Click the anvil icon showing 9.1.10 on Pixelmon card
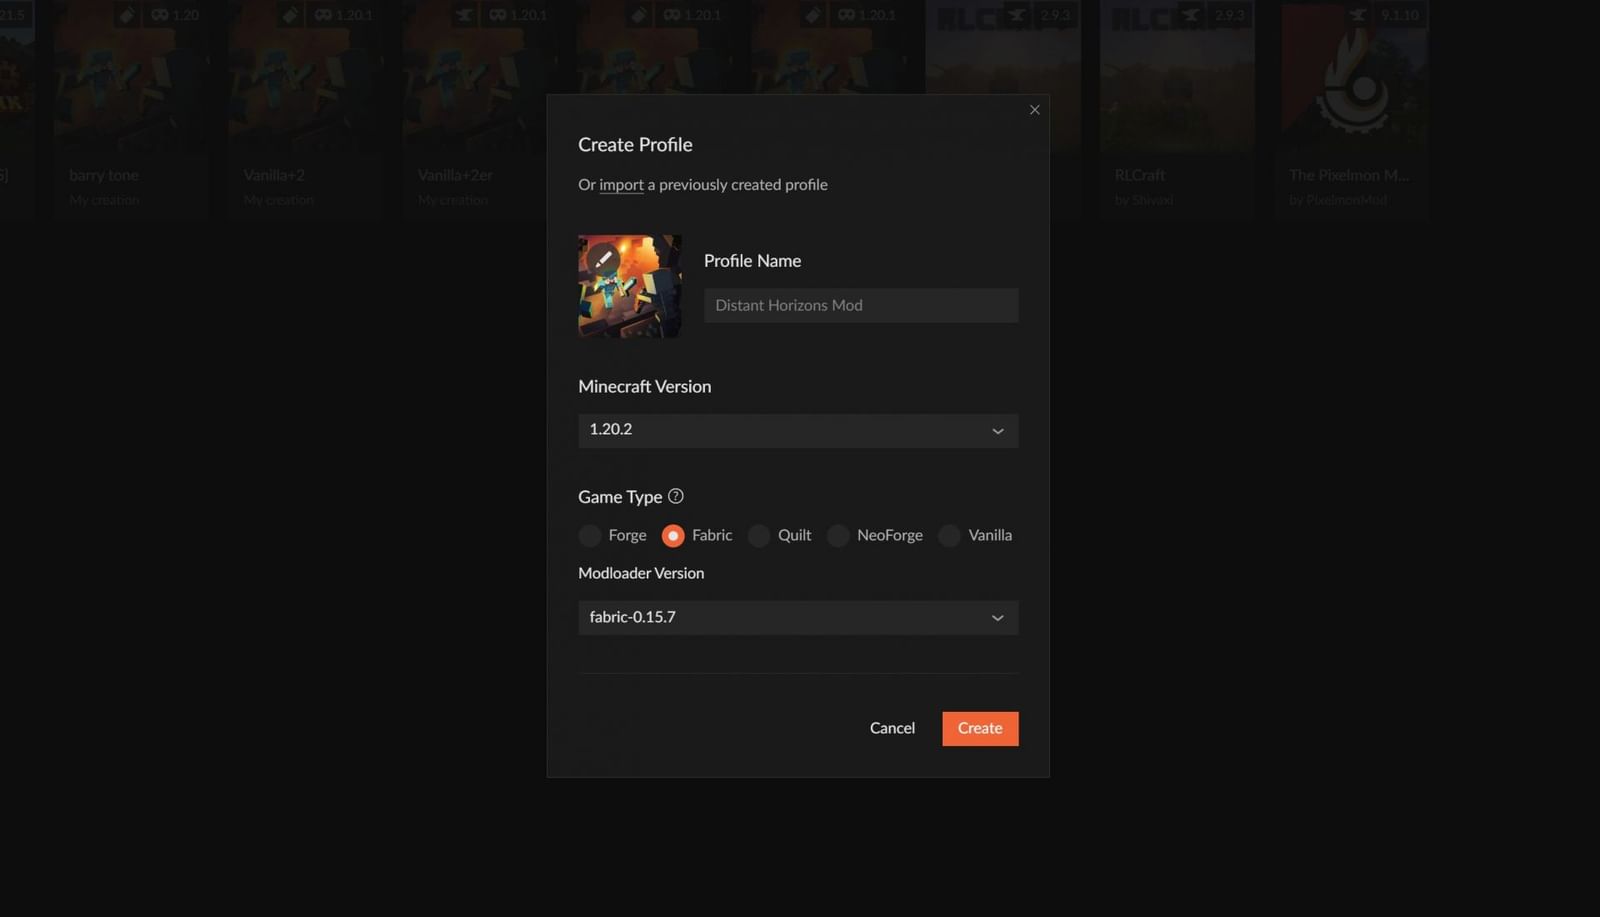 point(1358,15)
